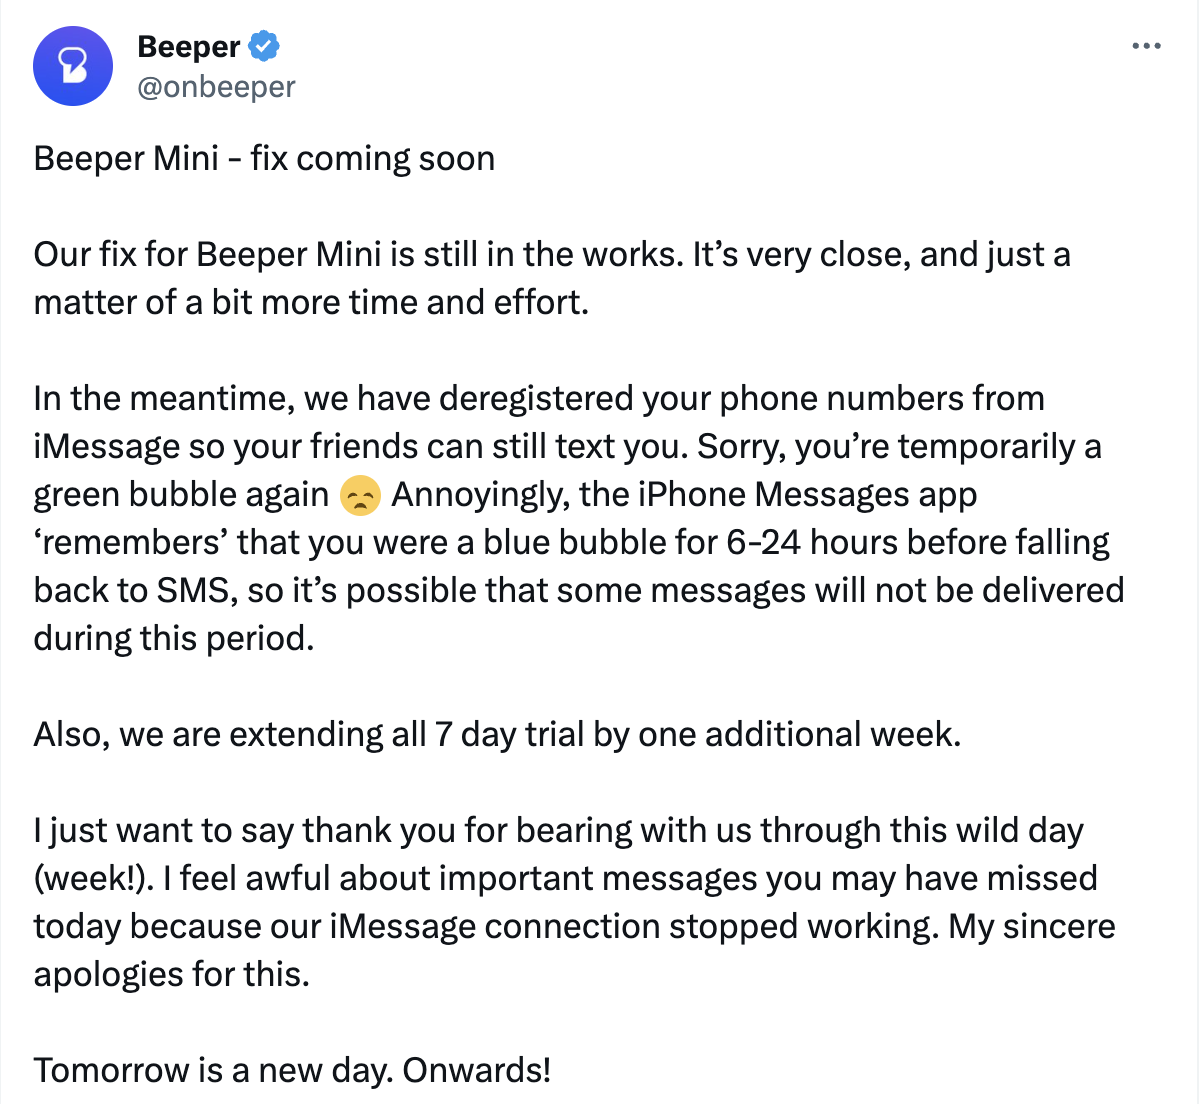The width and height of the screenshot is (1202, 1104).
Task: Click the closing line 'Tomorrow is a new day'
Action: point(292,1070)
